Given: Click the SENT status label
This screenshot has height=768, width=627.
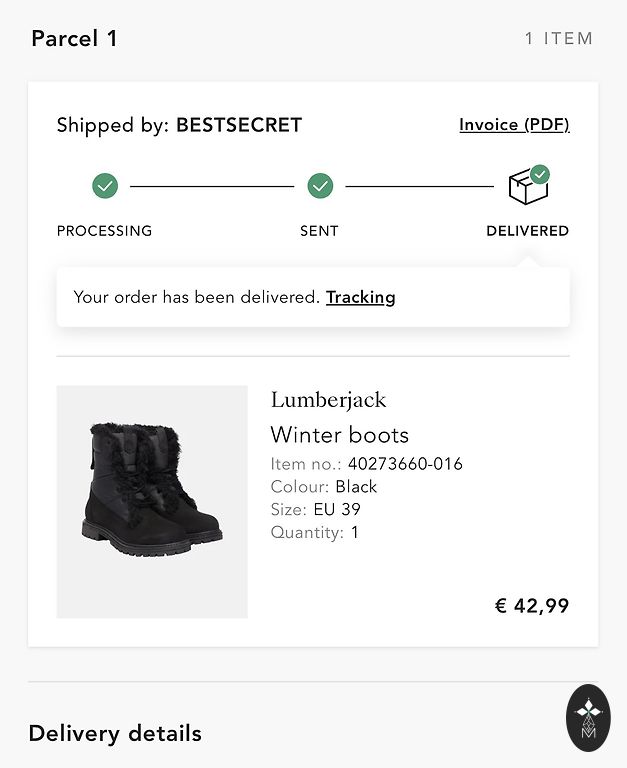Looking at the screenshot, I should (319, 231).
